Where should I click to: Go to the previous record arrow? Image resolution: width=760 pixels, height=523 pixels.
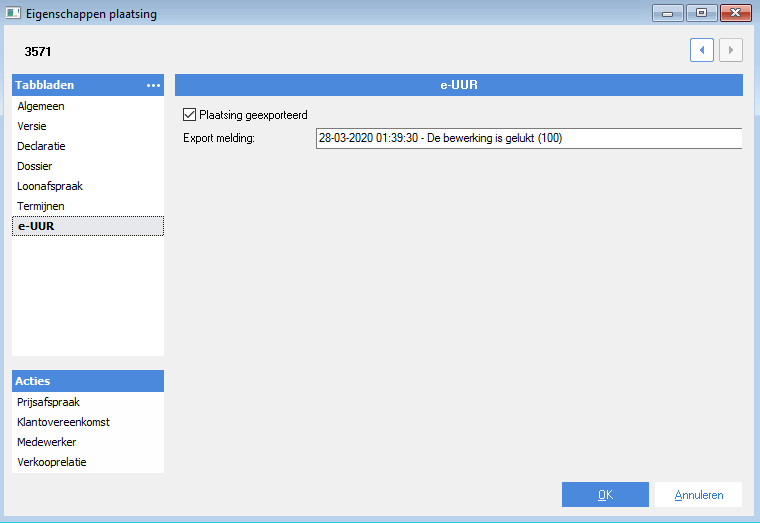click(701, 50)
